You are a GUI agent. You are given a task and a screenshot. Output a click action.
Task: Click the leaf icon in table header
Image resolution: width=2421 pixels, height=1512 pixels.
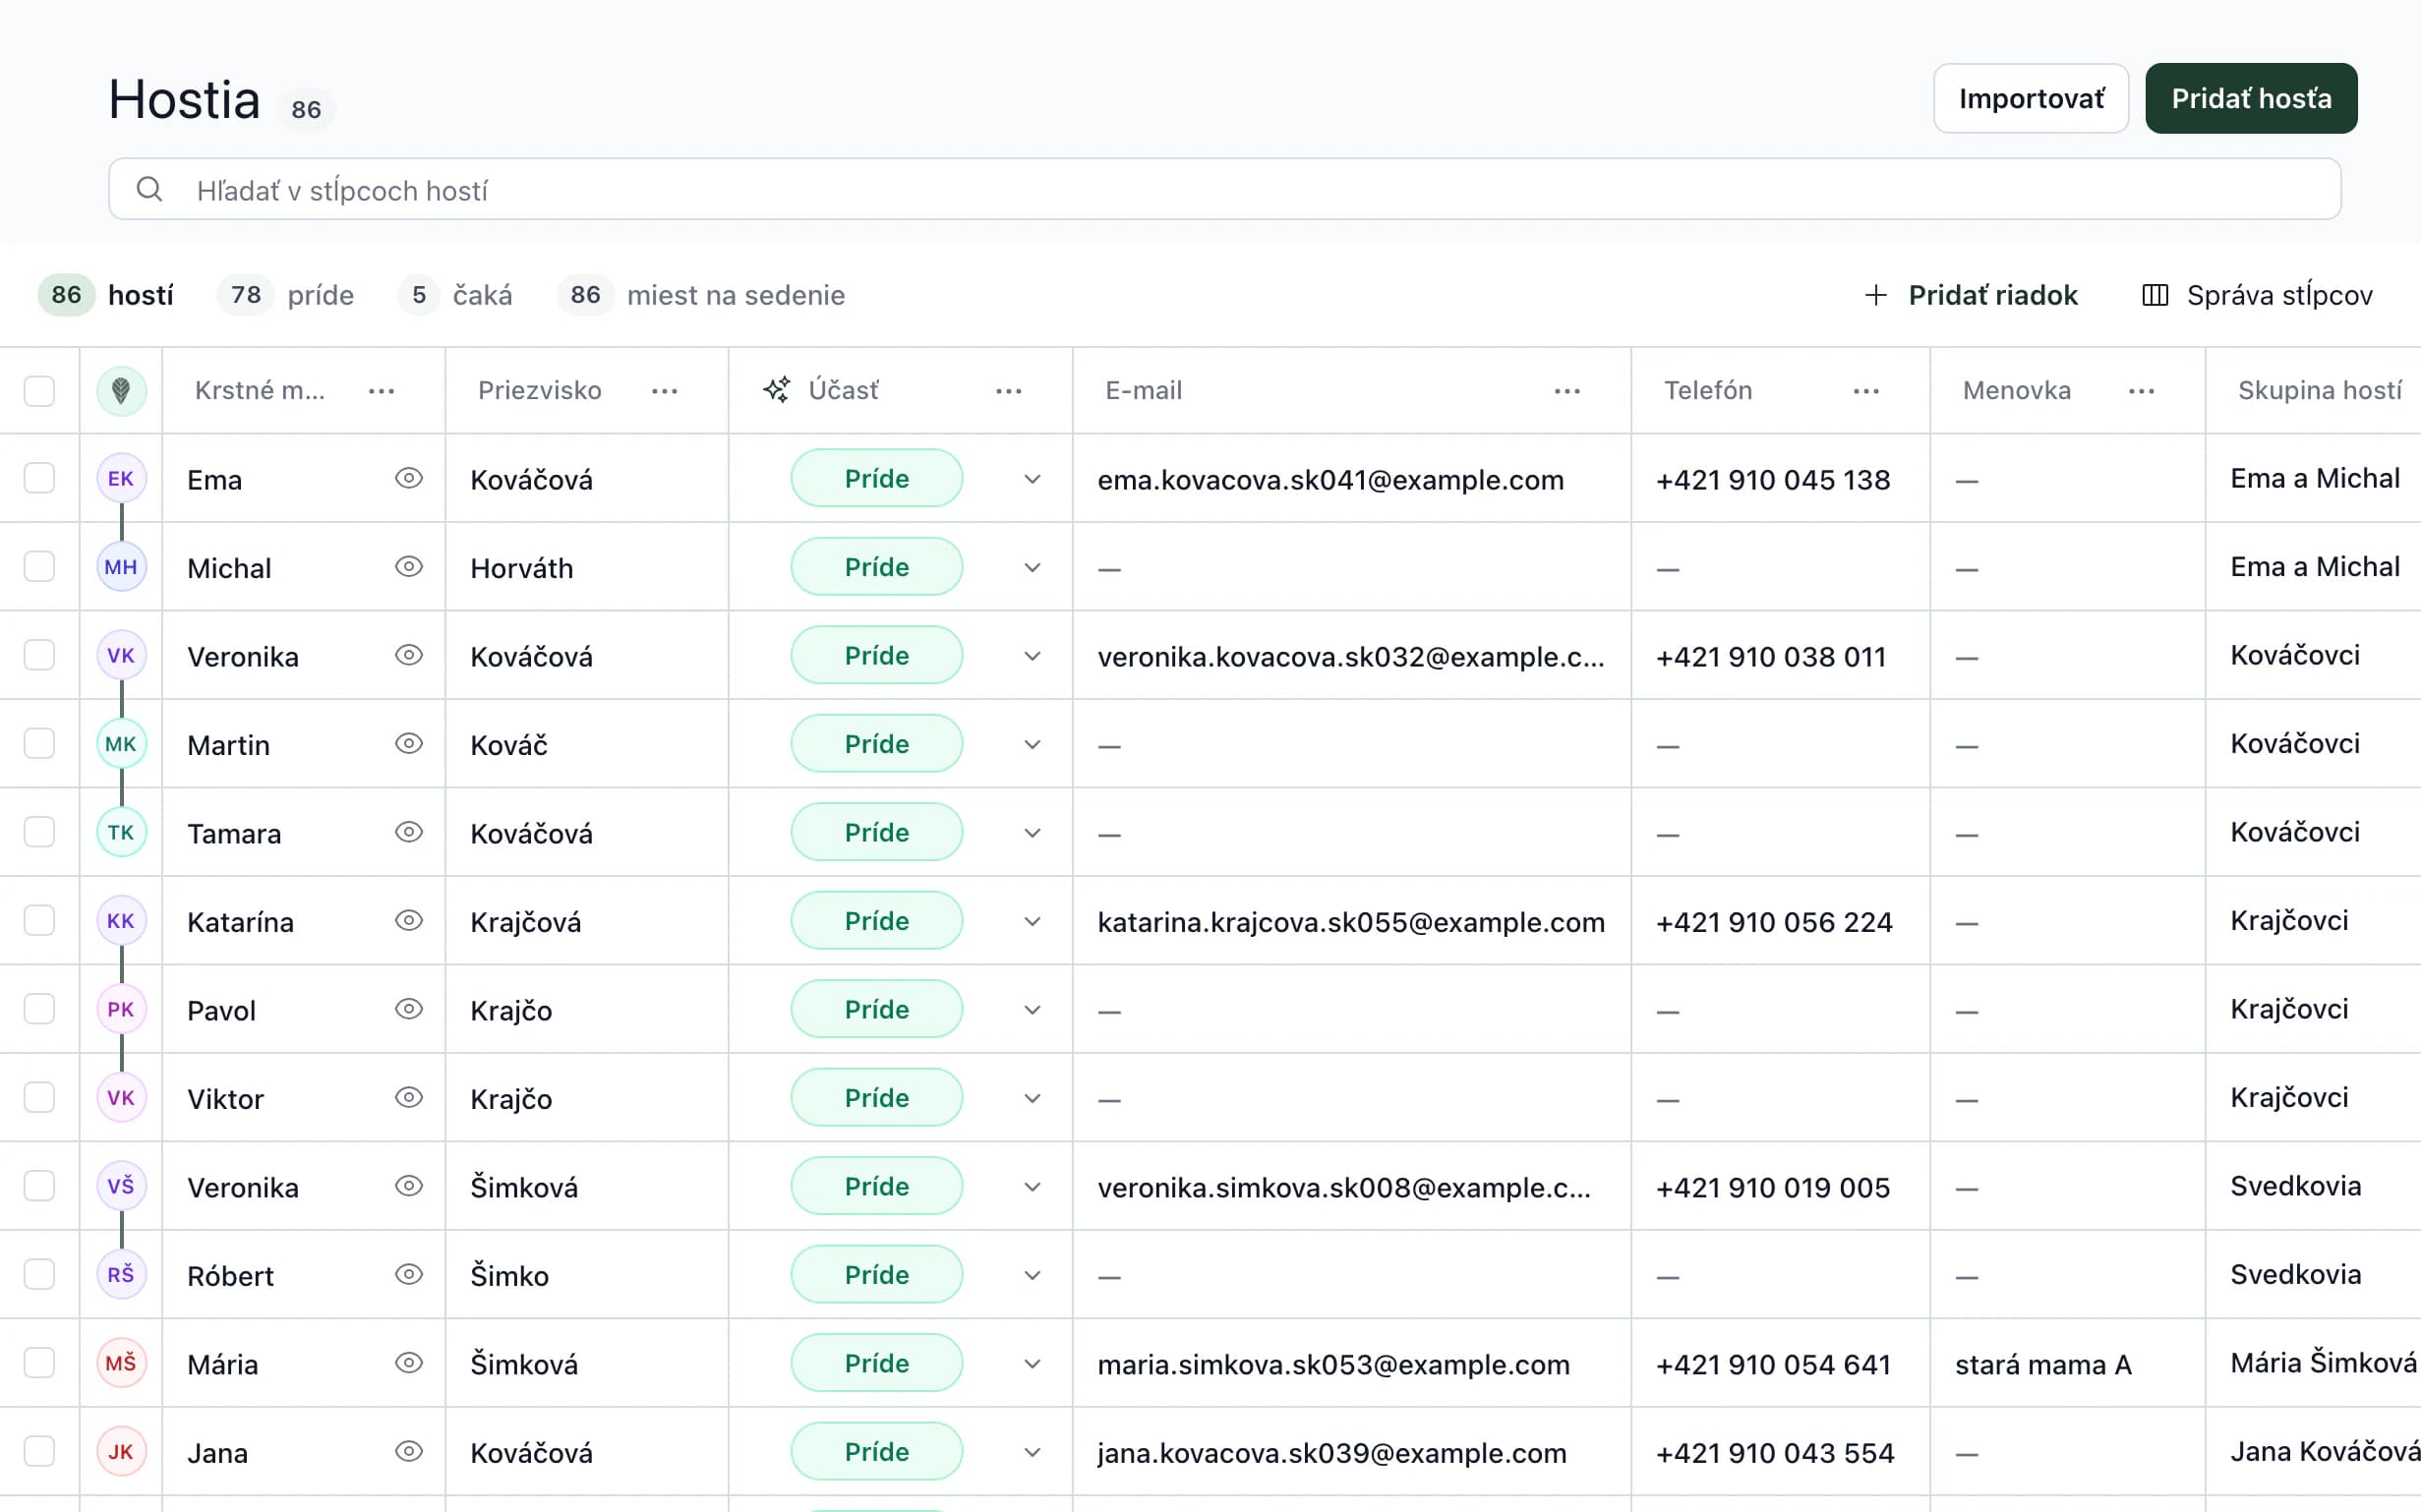(x=121, y=390)
